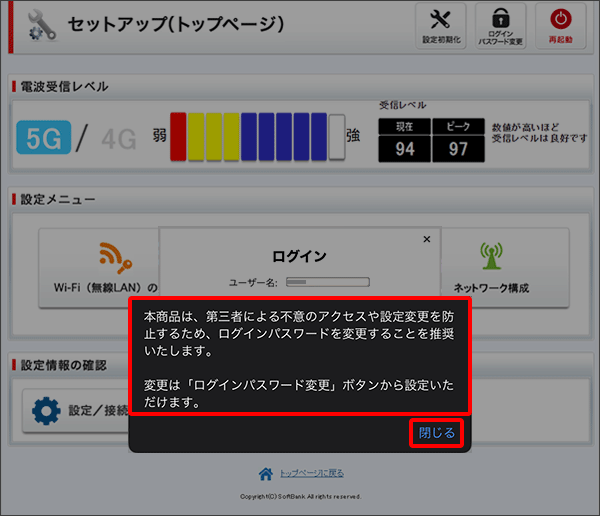Click トップページに戻る link
The height and width of the screenshot is (516, 600).
311,473
